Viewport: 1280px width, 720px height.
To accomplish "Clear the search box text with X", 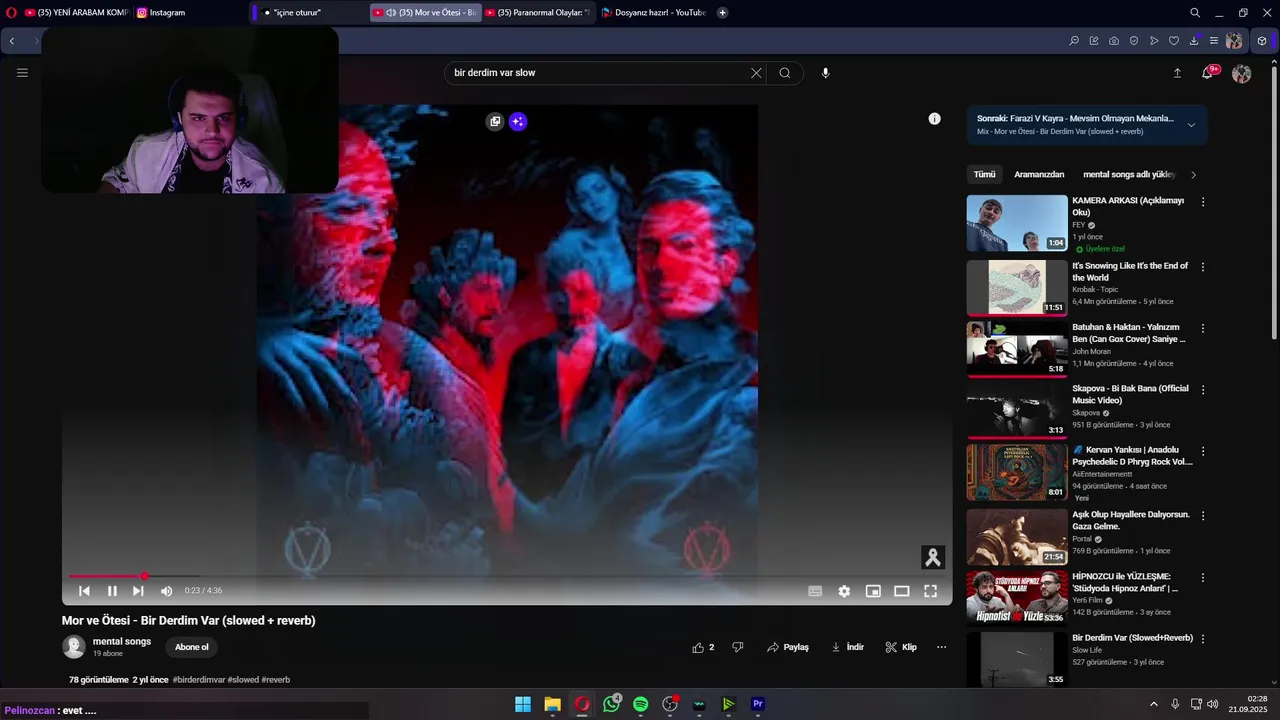I will click(756, 73).
